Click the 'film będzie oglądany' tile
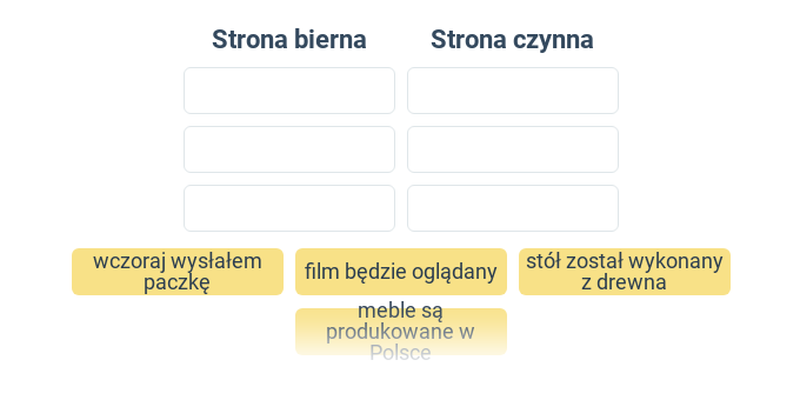 [401, 271]
